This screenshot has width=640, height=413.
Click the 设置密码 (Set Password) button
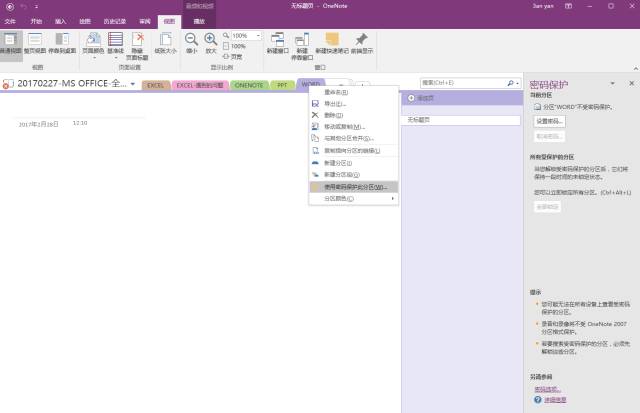click(x=549, y=121)
